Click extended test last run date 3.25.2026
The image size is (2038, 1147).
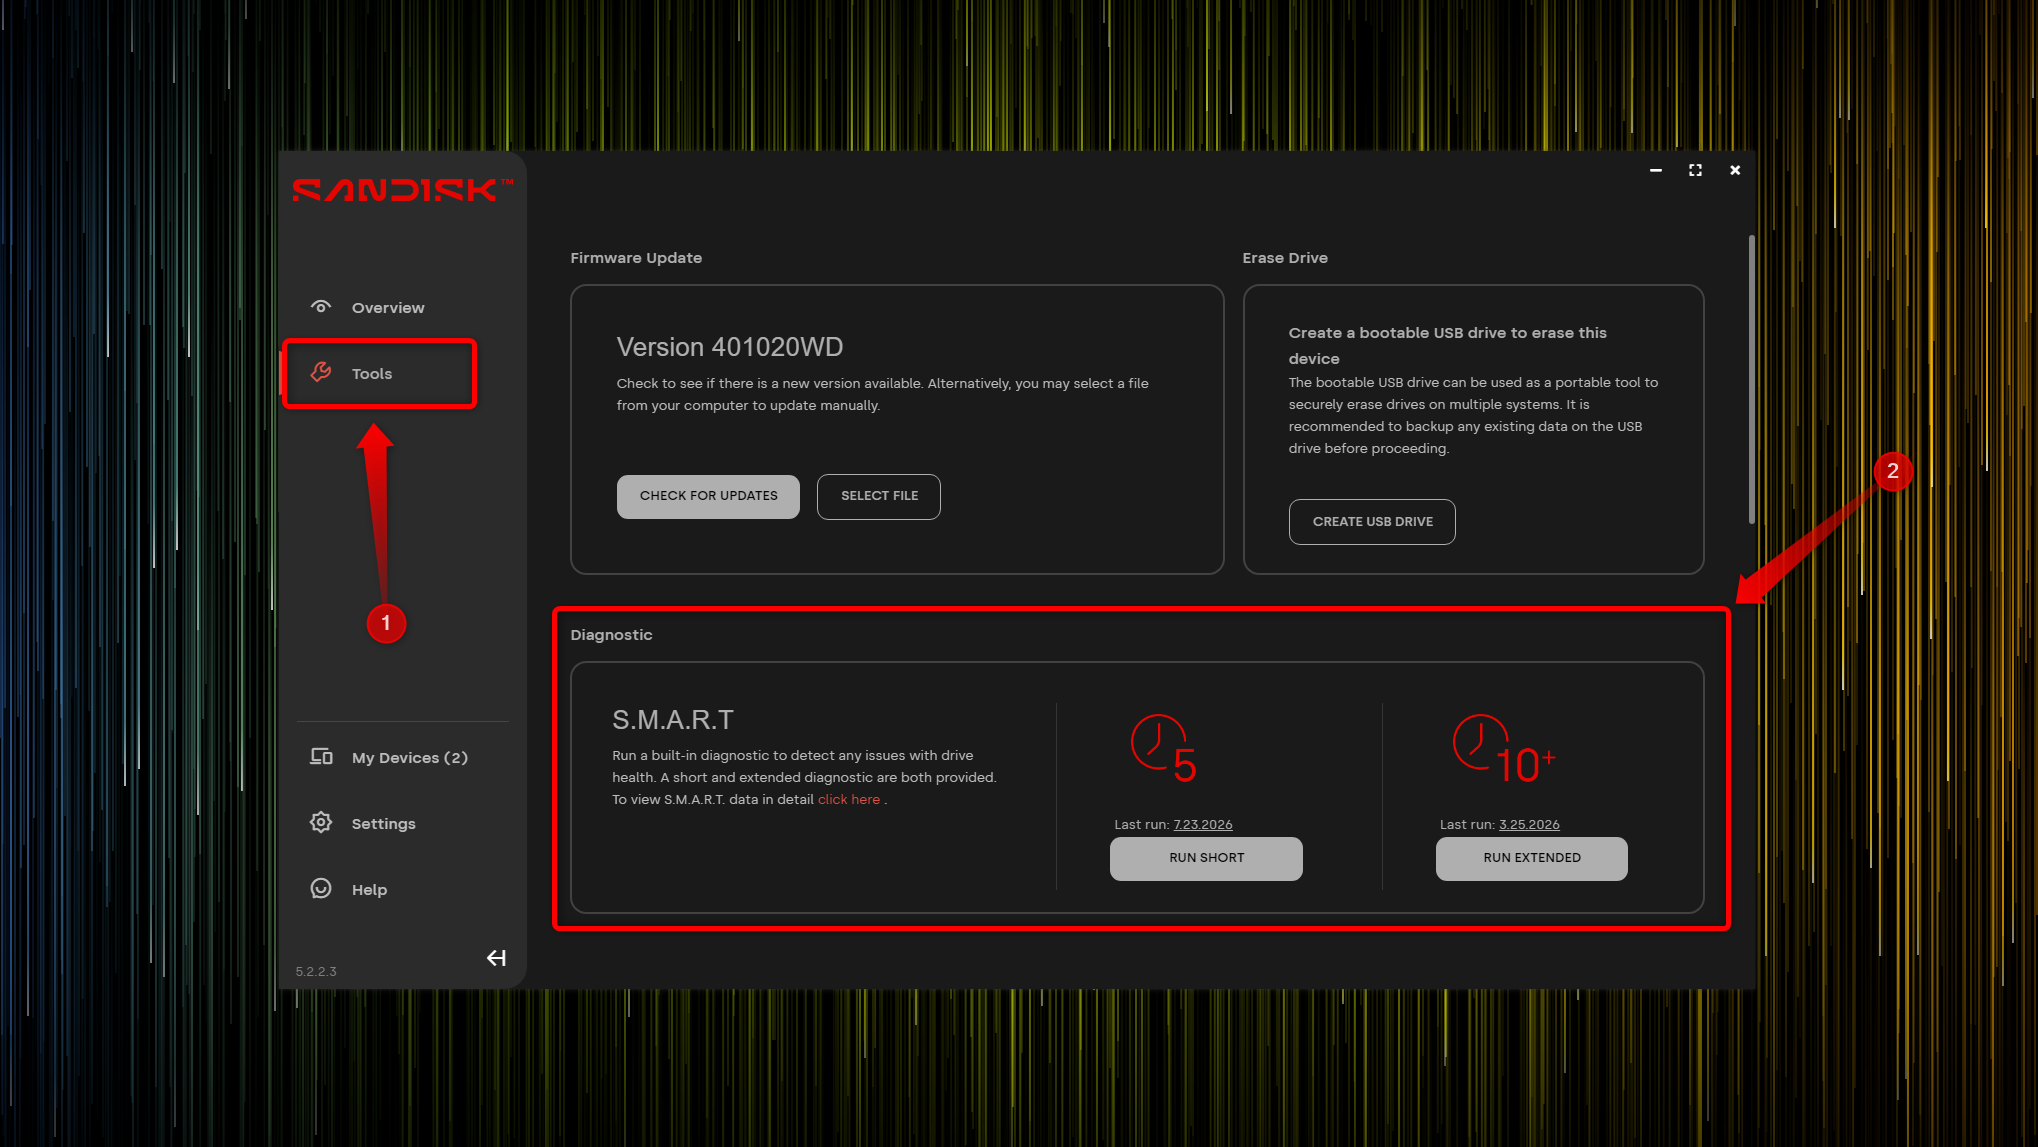point(1529,825)
